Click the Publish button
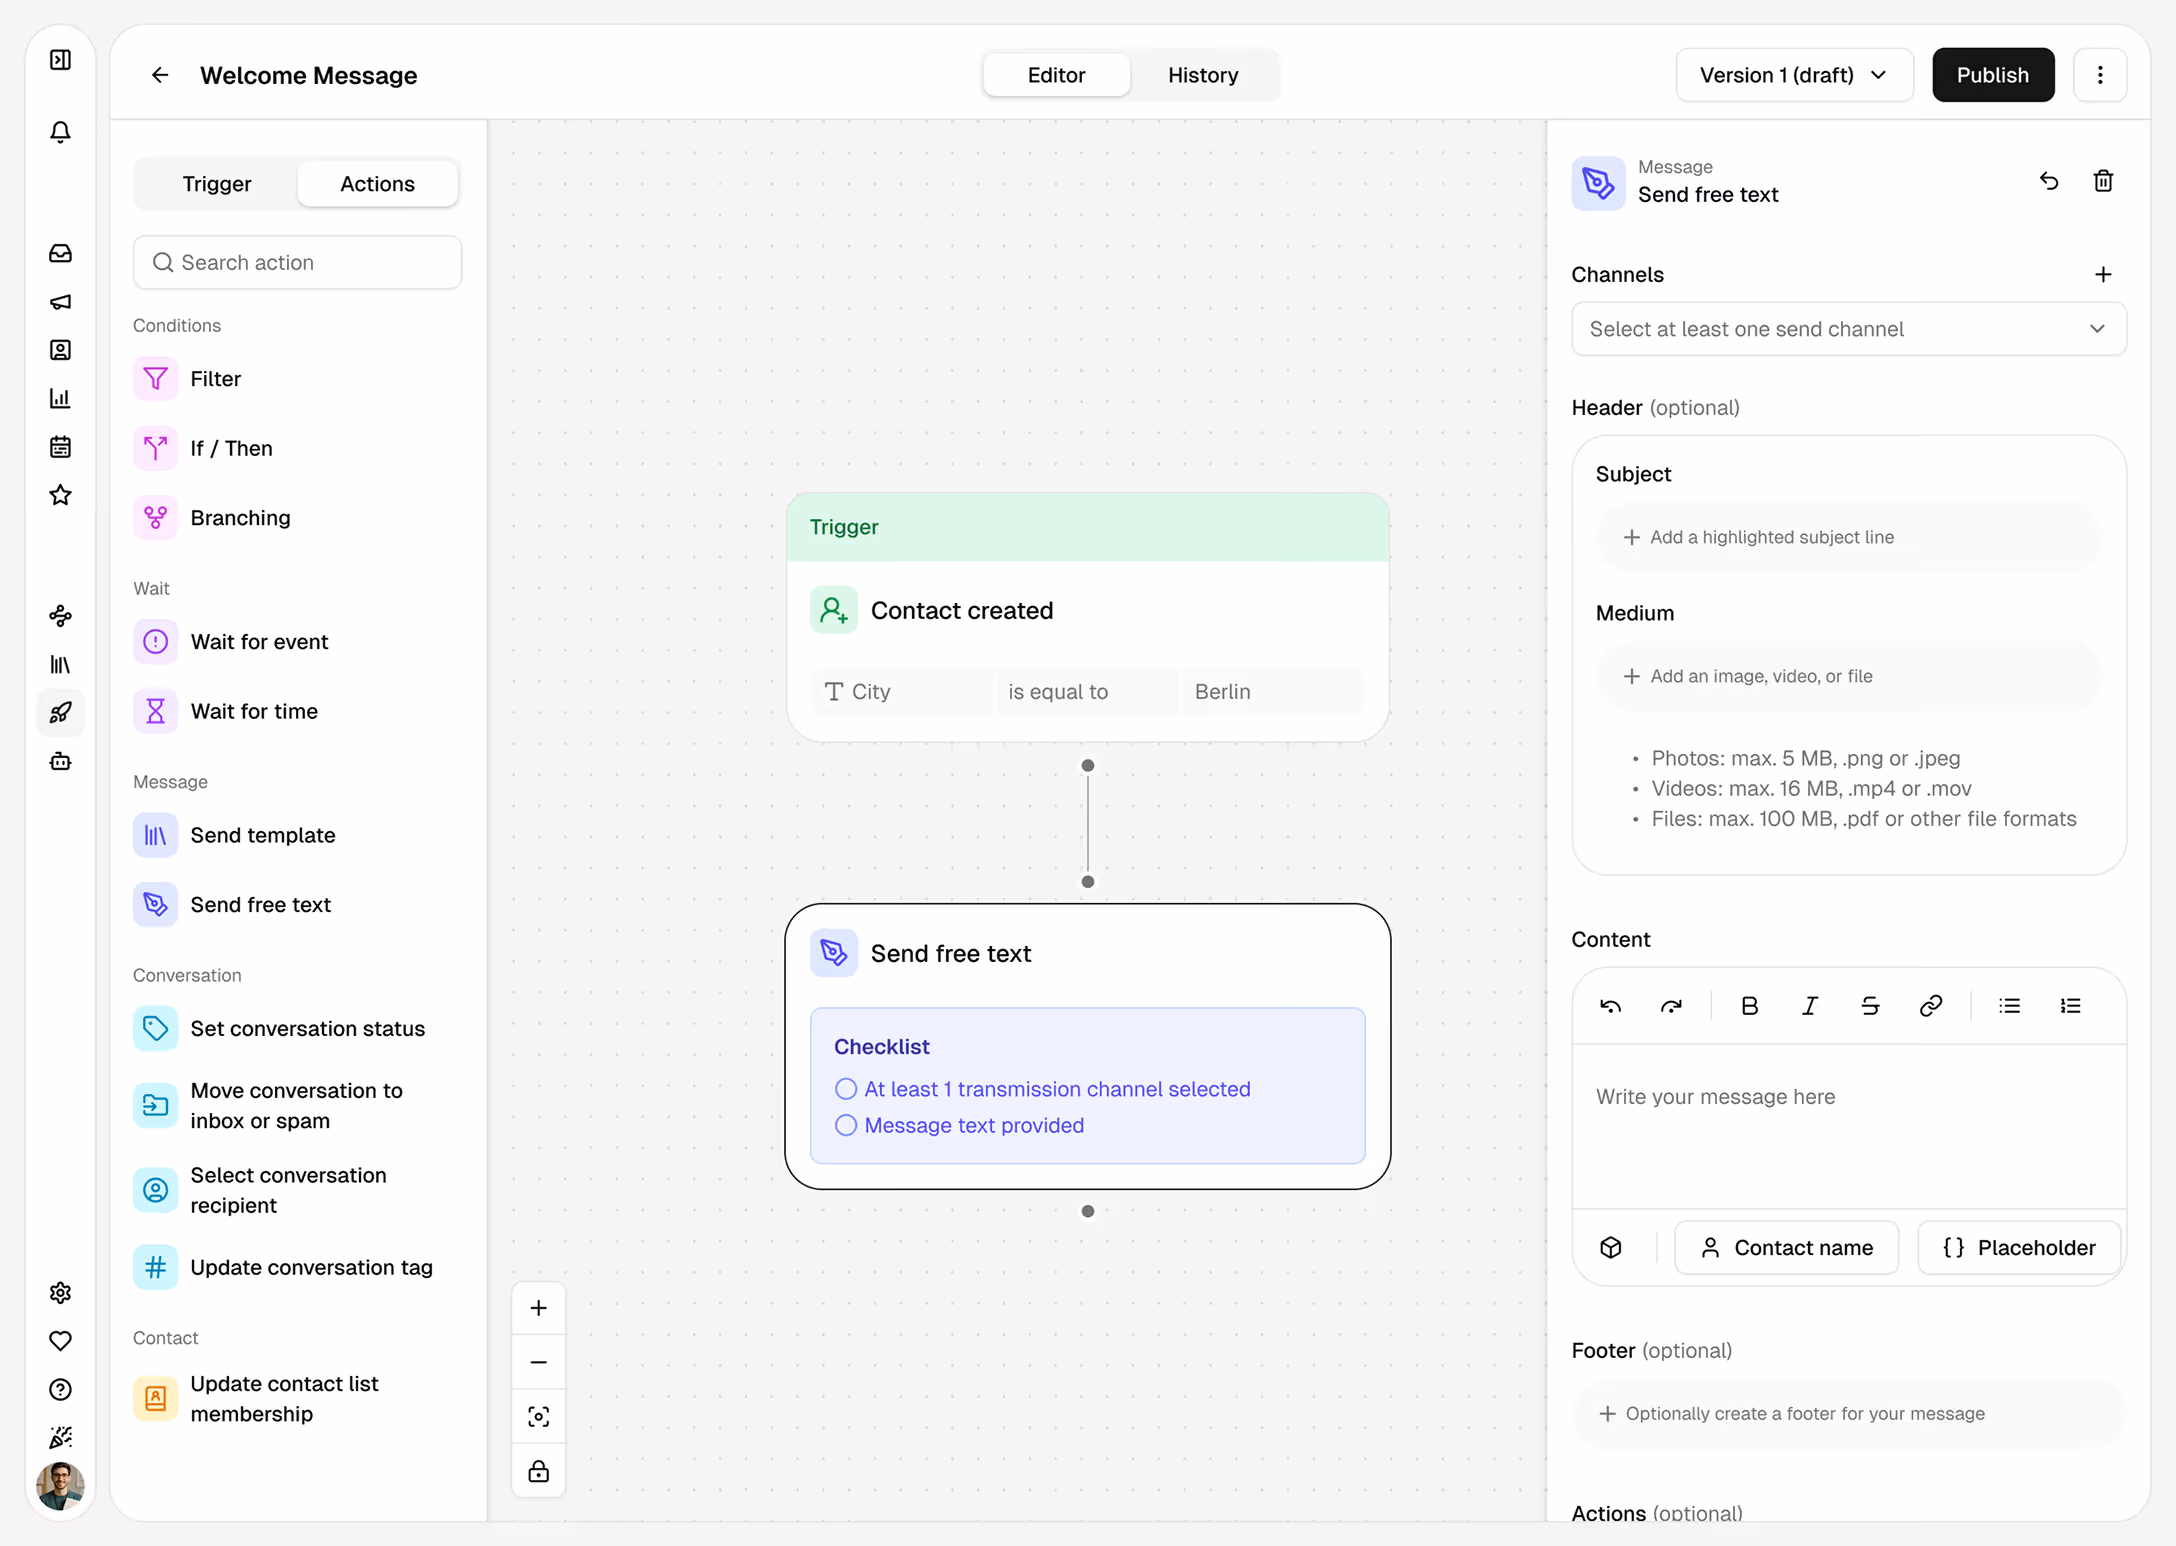Image resolution: width=2176 pixels, height=1546 pixels. pyautogui.click(x=1992, y=75)
